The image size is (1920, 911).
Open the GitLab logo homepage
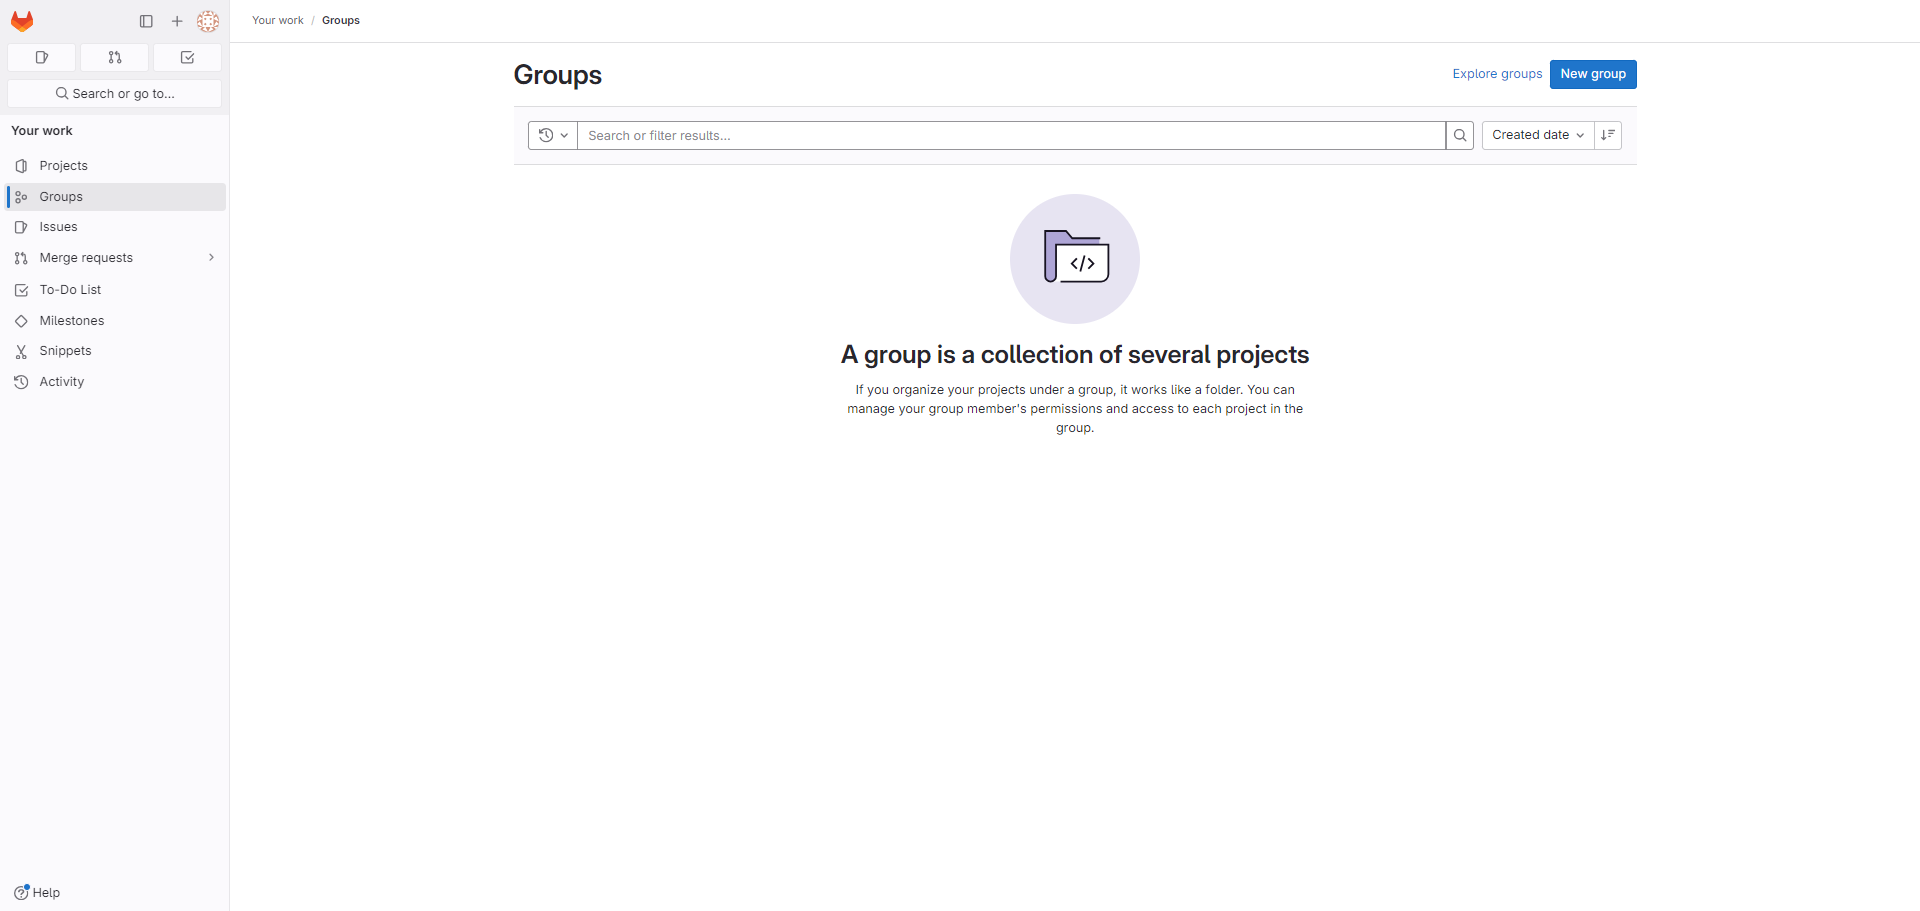22,21
